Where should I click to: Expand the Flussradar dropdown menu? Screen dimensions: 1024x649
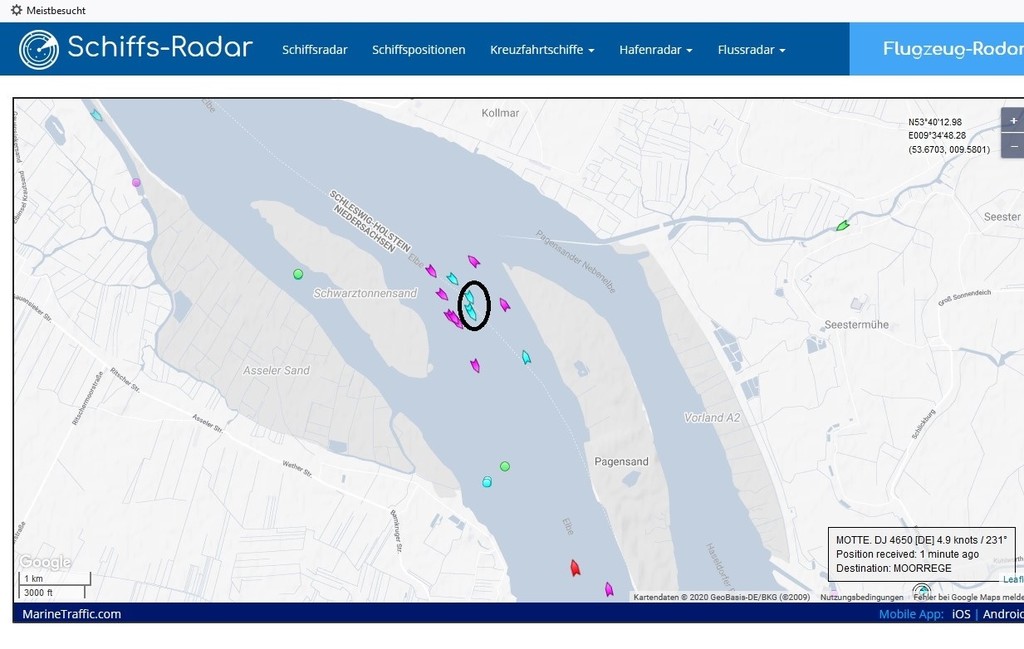(x=751, y=50)
